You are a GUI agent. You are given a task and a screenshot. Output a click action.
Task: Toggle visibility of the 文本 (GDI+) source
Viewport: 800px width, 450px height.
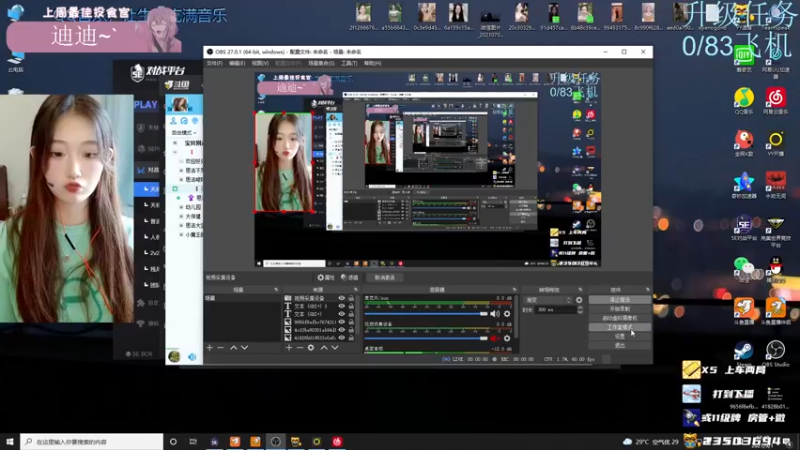click(341, 314)
